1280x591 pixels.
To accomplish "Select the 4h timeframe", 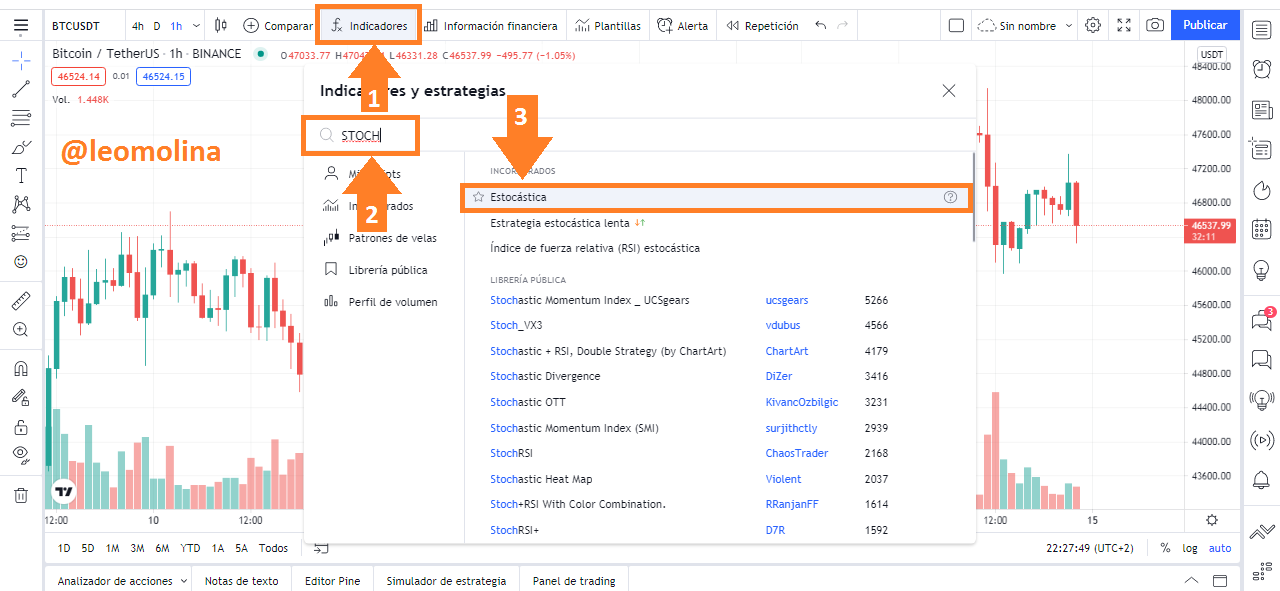I will click(138, 25).
